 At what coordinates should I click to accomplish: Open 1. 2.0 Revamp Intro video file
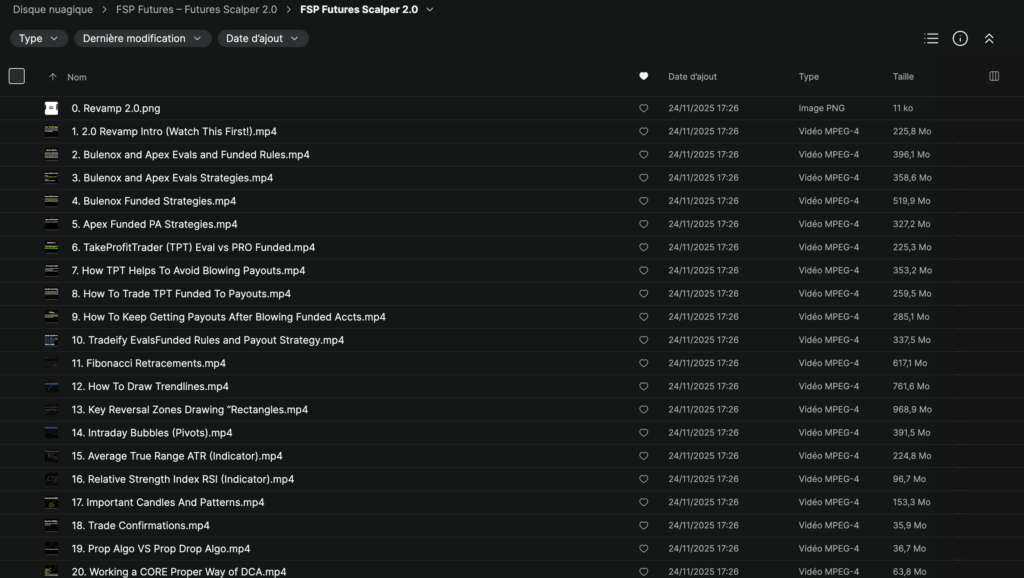tap(174, 131)
